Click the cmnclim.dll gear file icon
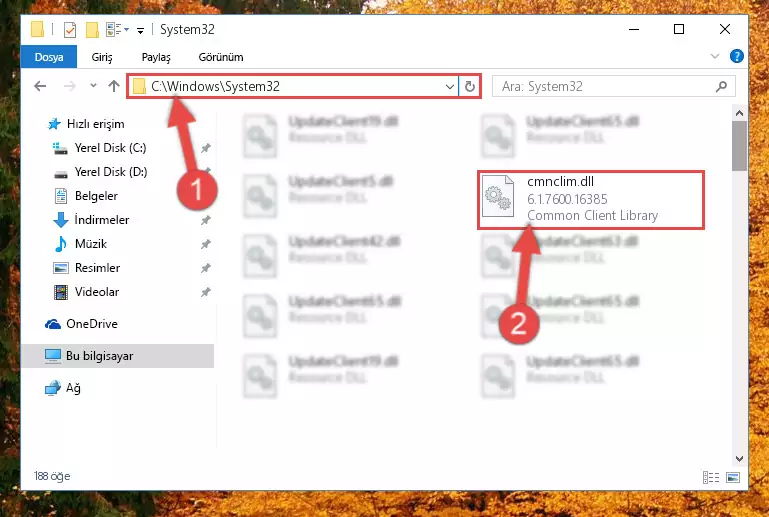Viewport: 769px width, 517px height. point(498,196)
